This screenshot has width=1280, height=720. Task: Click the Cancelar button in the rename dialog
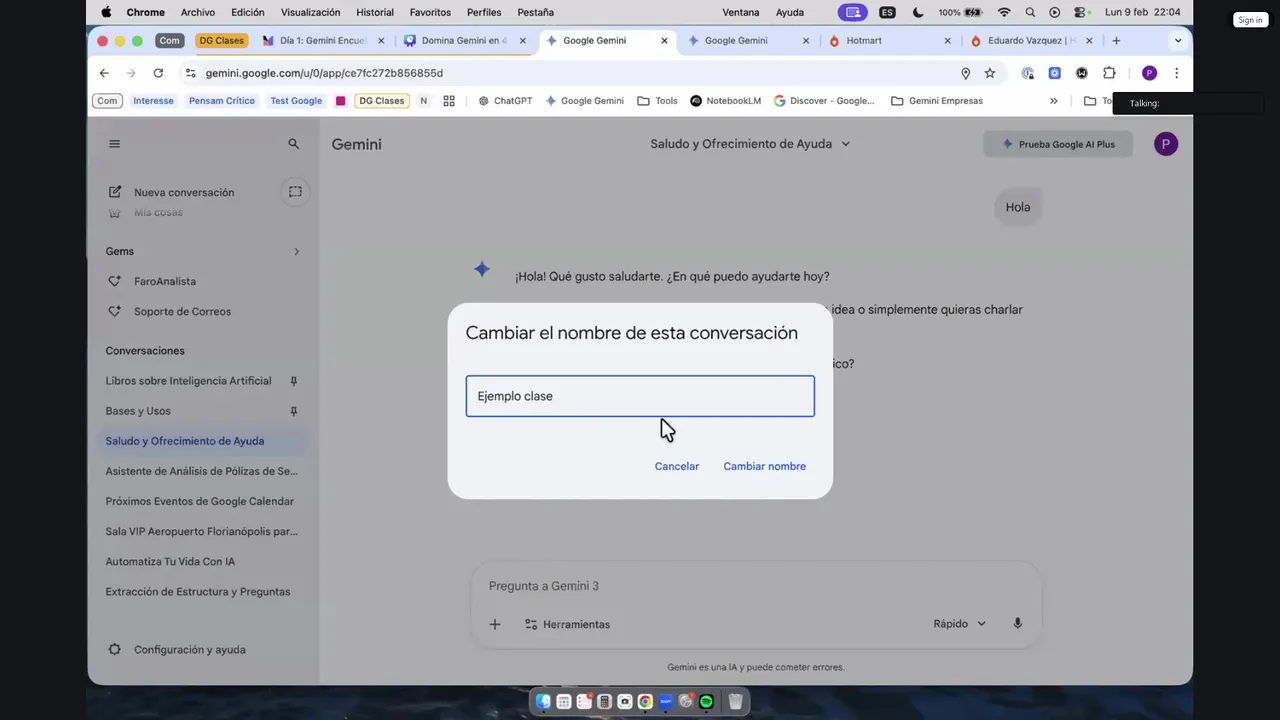coord(677,466)
